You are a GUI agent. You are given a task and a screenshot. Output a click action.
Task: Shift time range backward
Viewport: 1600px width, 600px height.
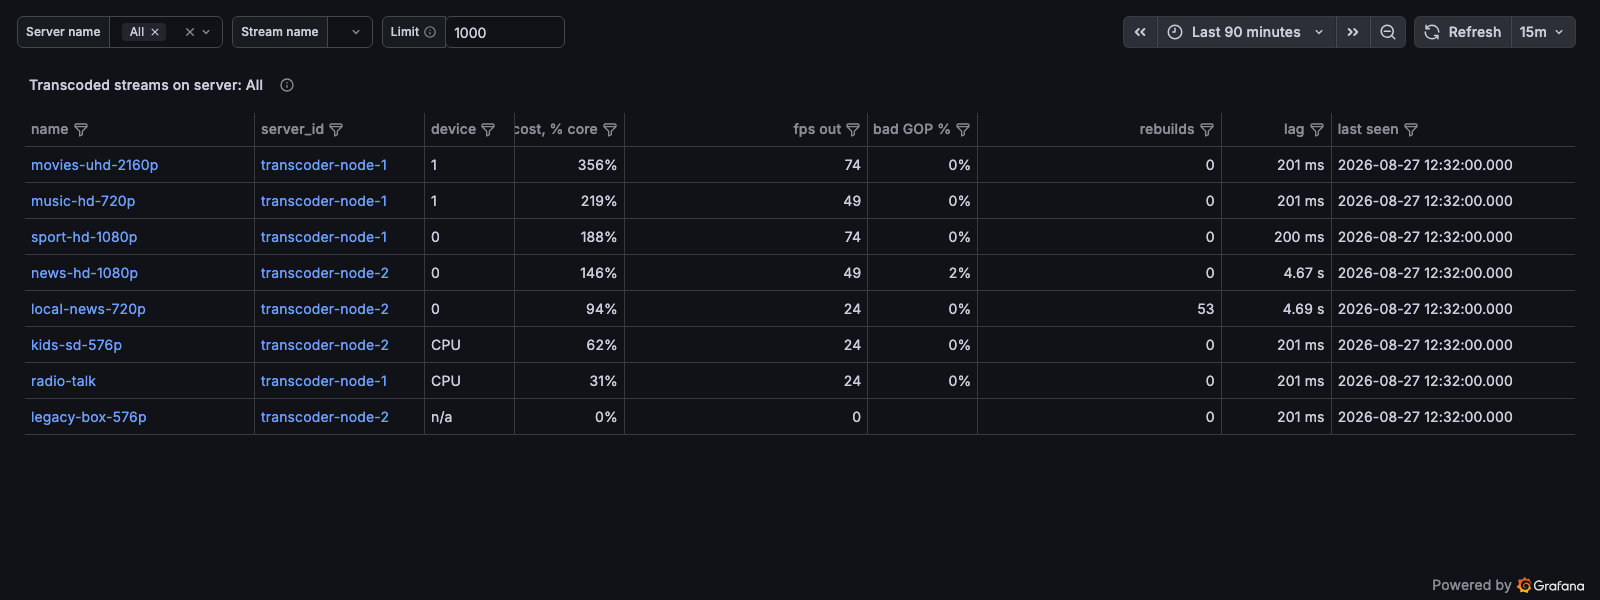coord(1140,32)
